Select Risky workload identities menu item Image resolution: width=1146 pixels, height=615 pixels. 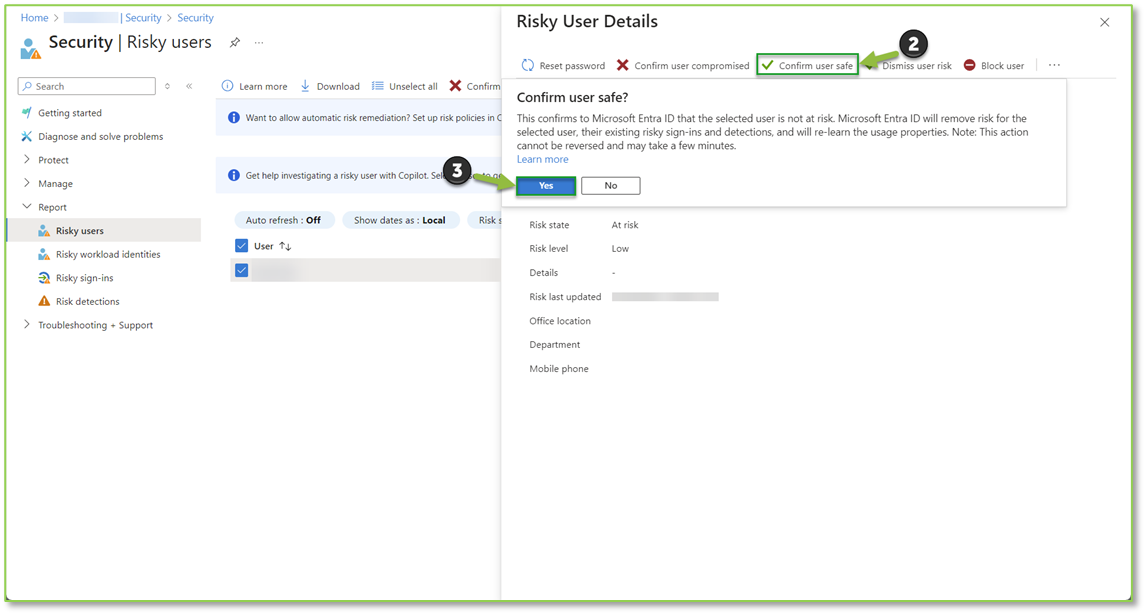(x=107, y=254)
